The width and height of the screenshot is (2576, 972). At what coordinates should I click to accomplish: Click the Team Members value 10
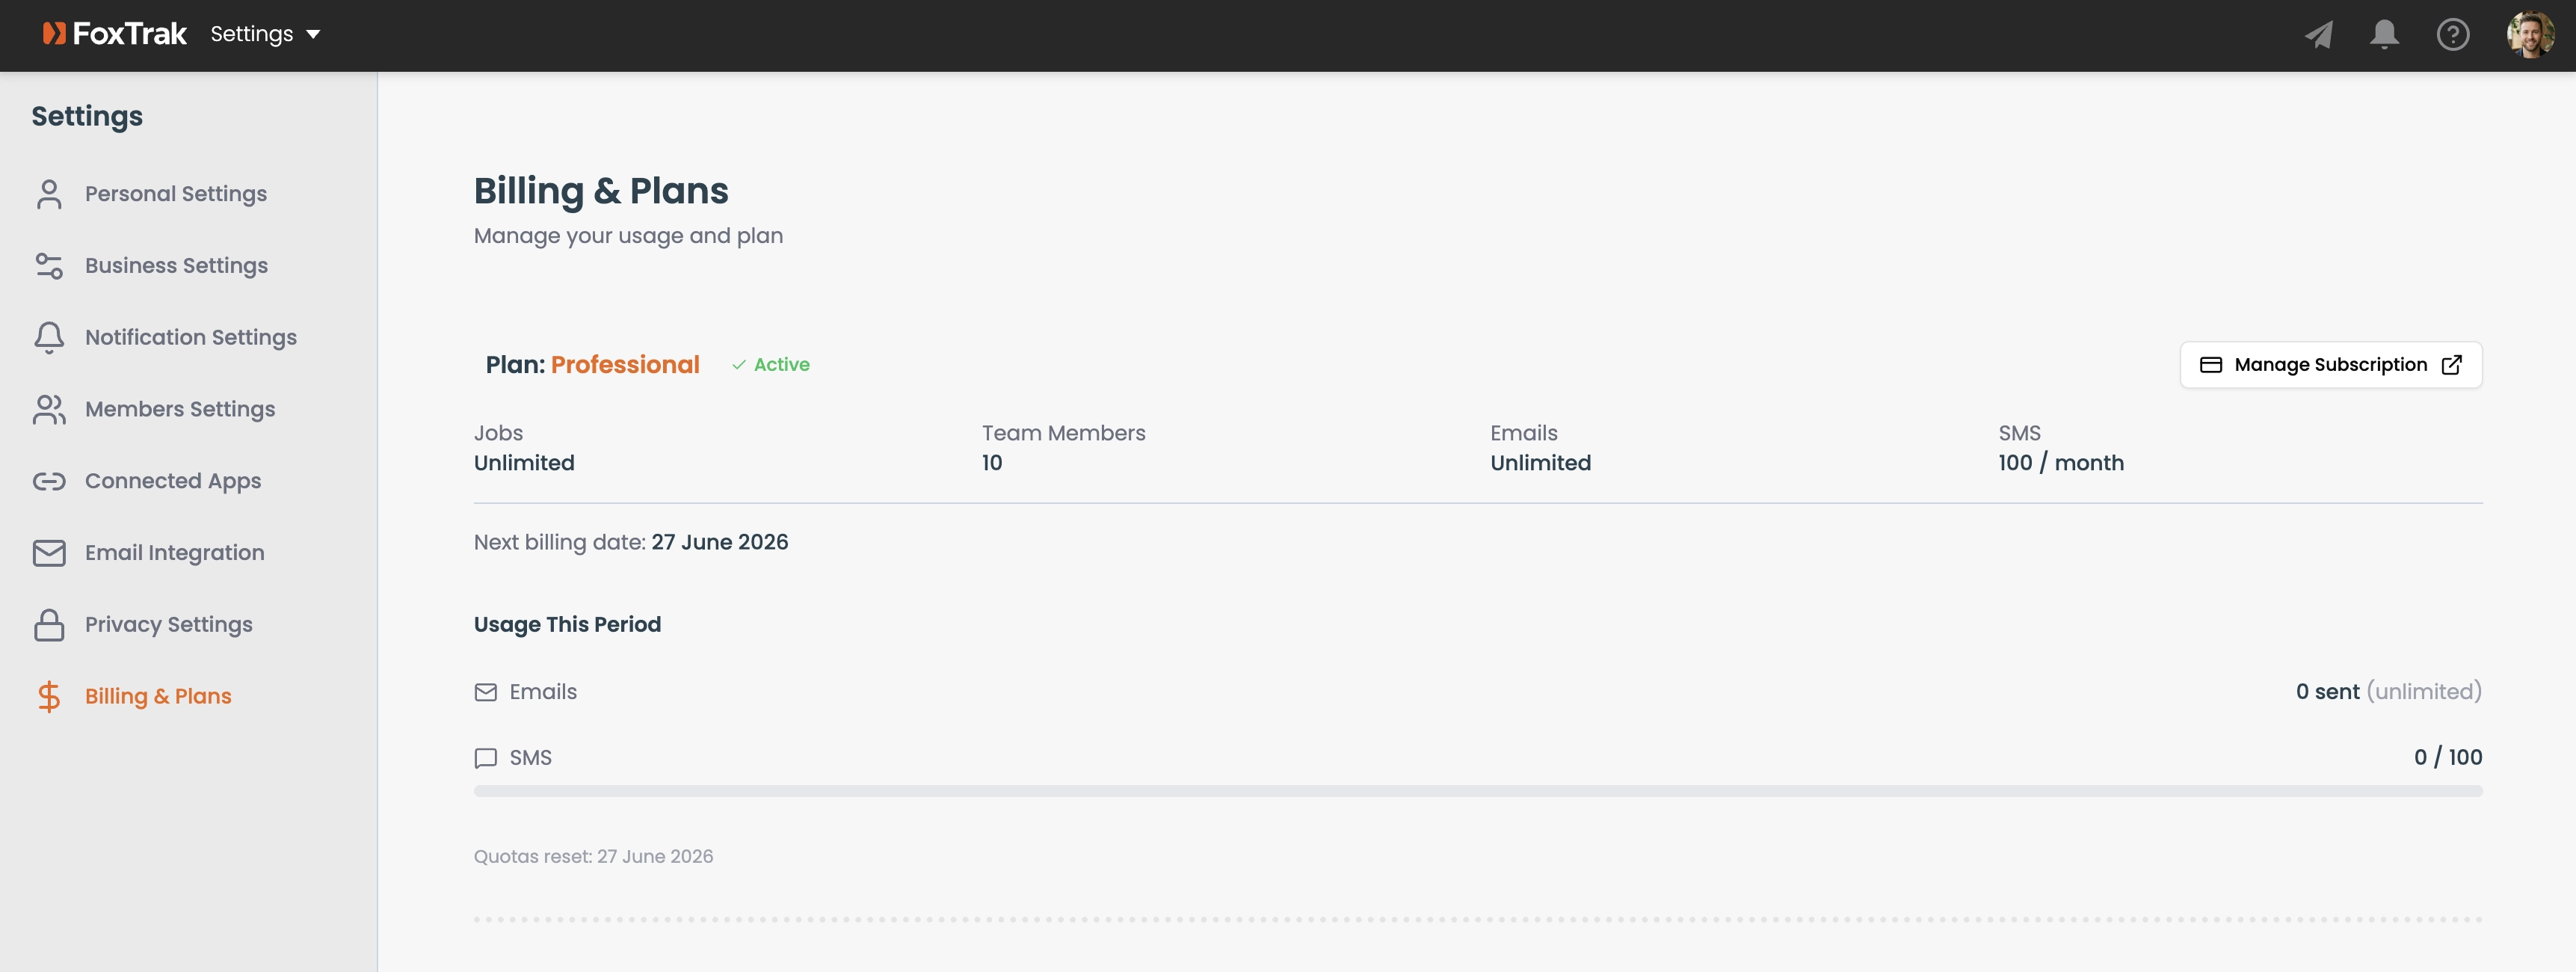[x=992, y=463]
